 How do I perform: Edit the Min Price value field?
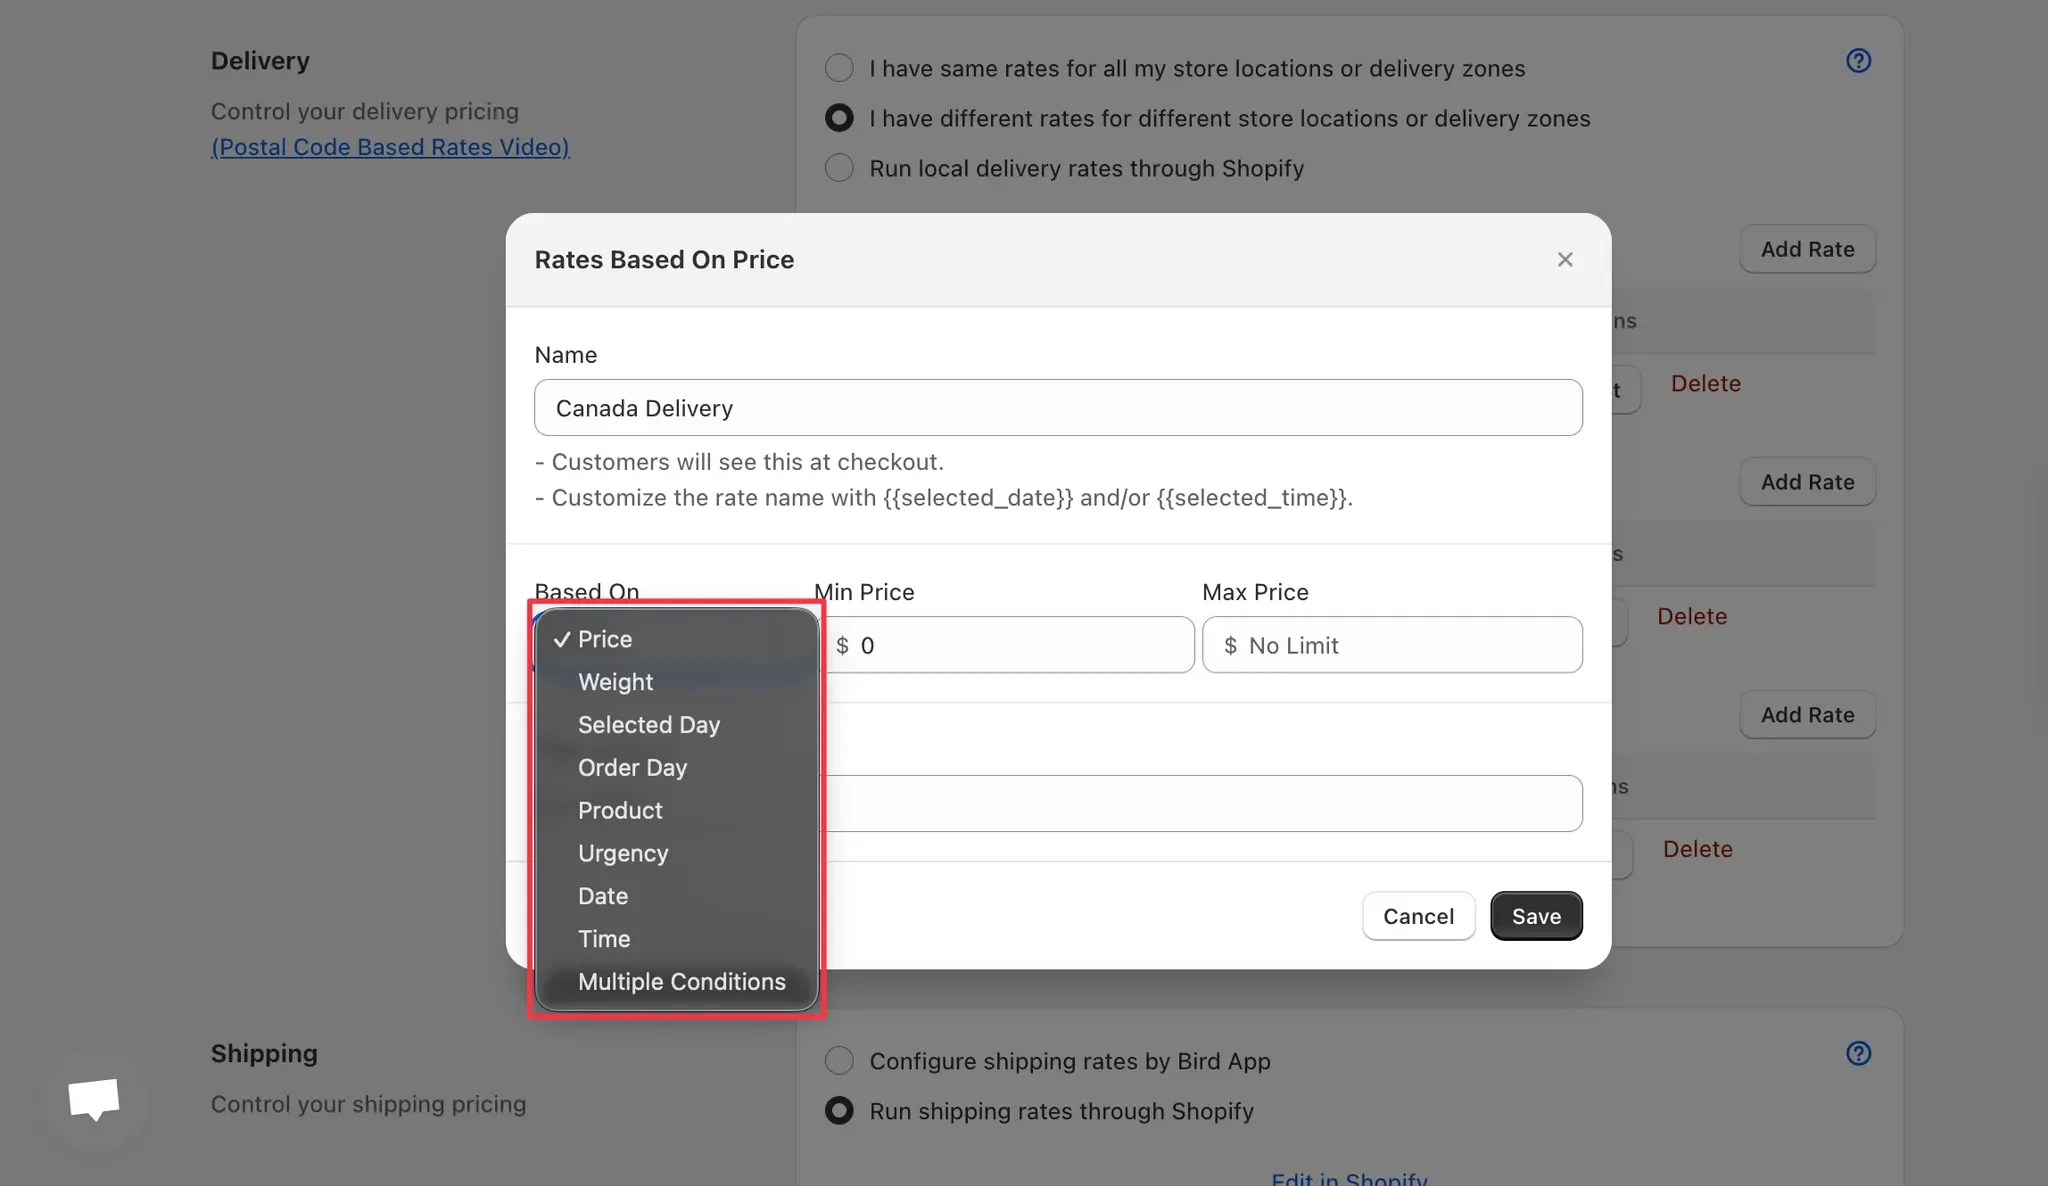click(1010, 645)
